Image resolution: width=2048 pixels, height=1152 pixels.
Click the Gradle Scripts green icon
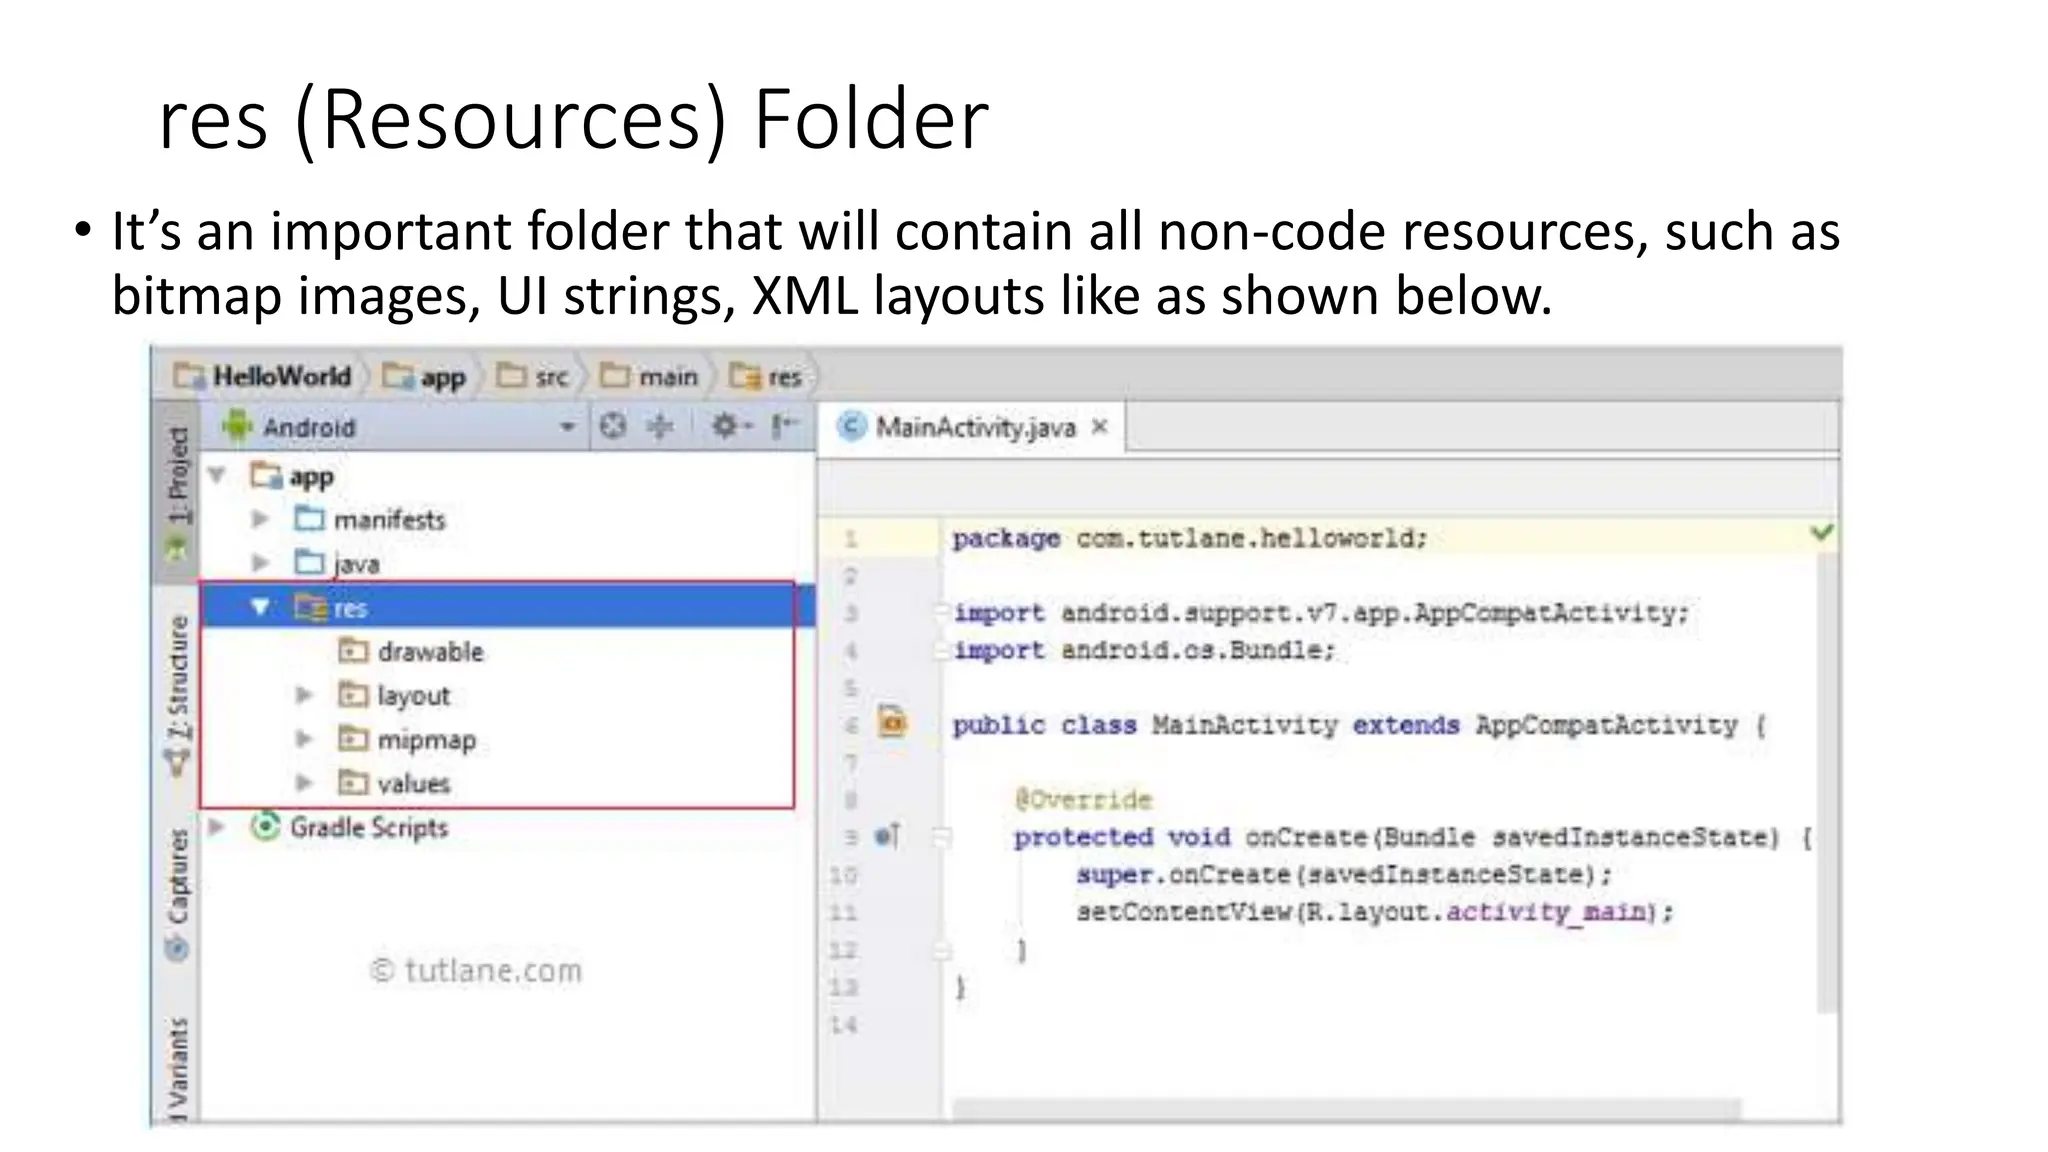pos(265,826)
